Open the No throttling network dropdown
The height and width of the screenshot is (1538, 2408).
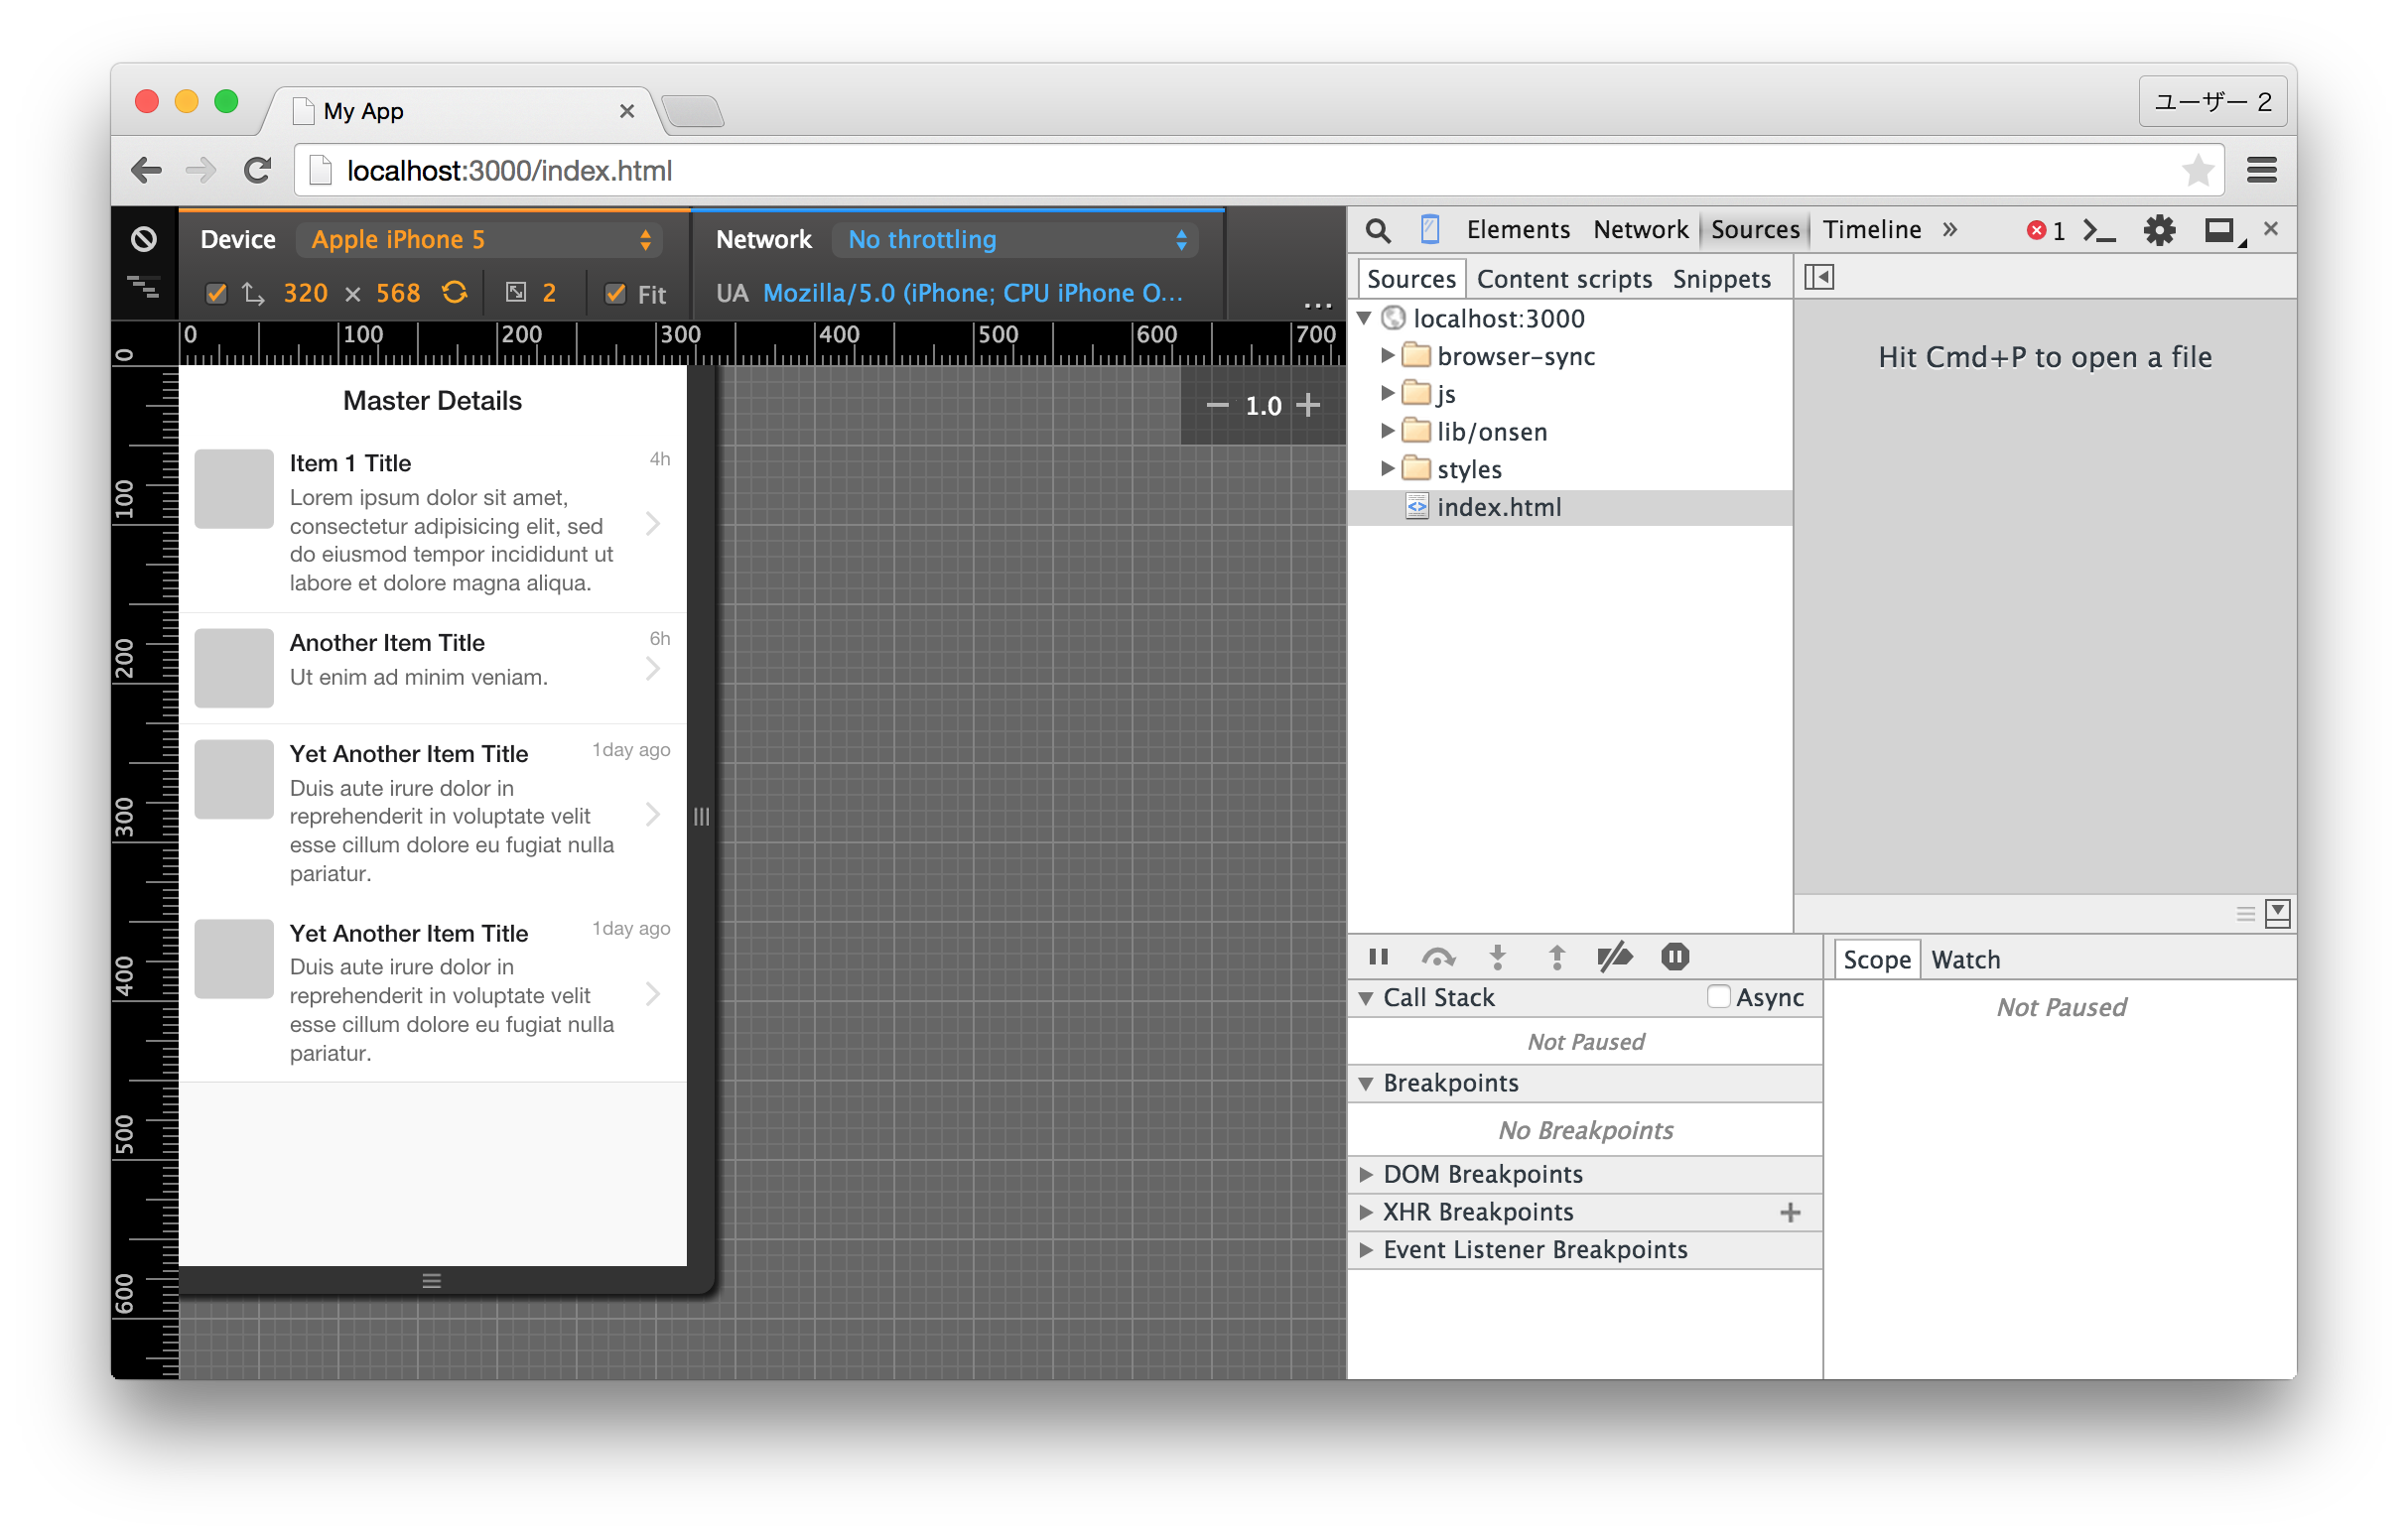pos(1016,240)
